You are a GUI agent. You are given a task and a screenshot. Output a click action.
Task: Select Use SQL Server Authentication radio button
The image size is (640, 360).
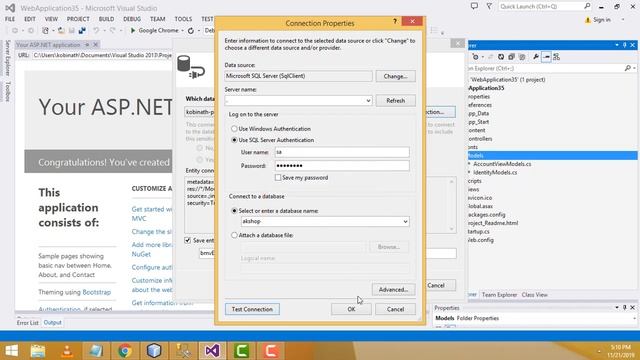click(234, 140)
